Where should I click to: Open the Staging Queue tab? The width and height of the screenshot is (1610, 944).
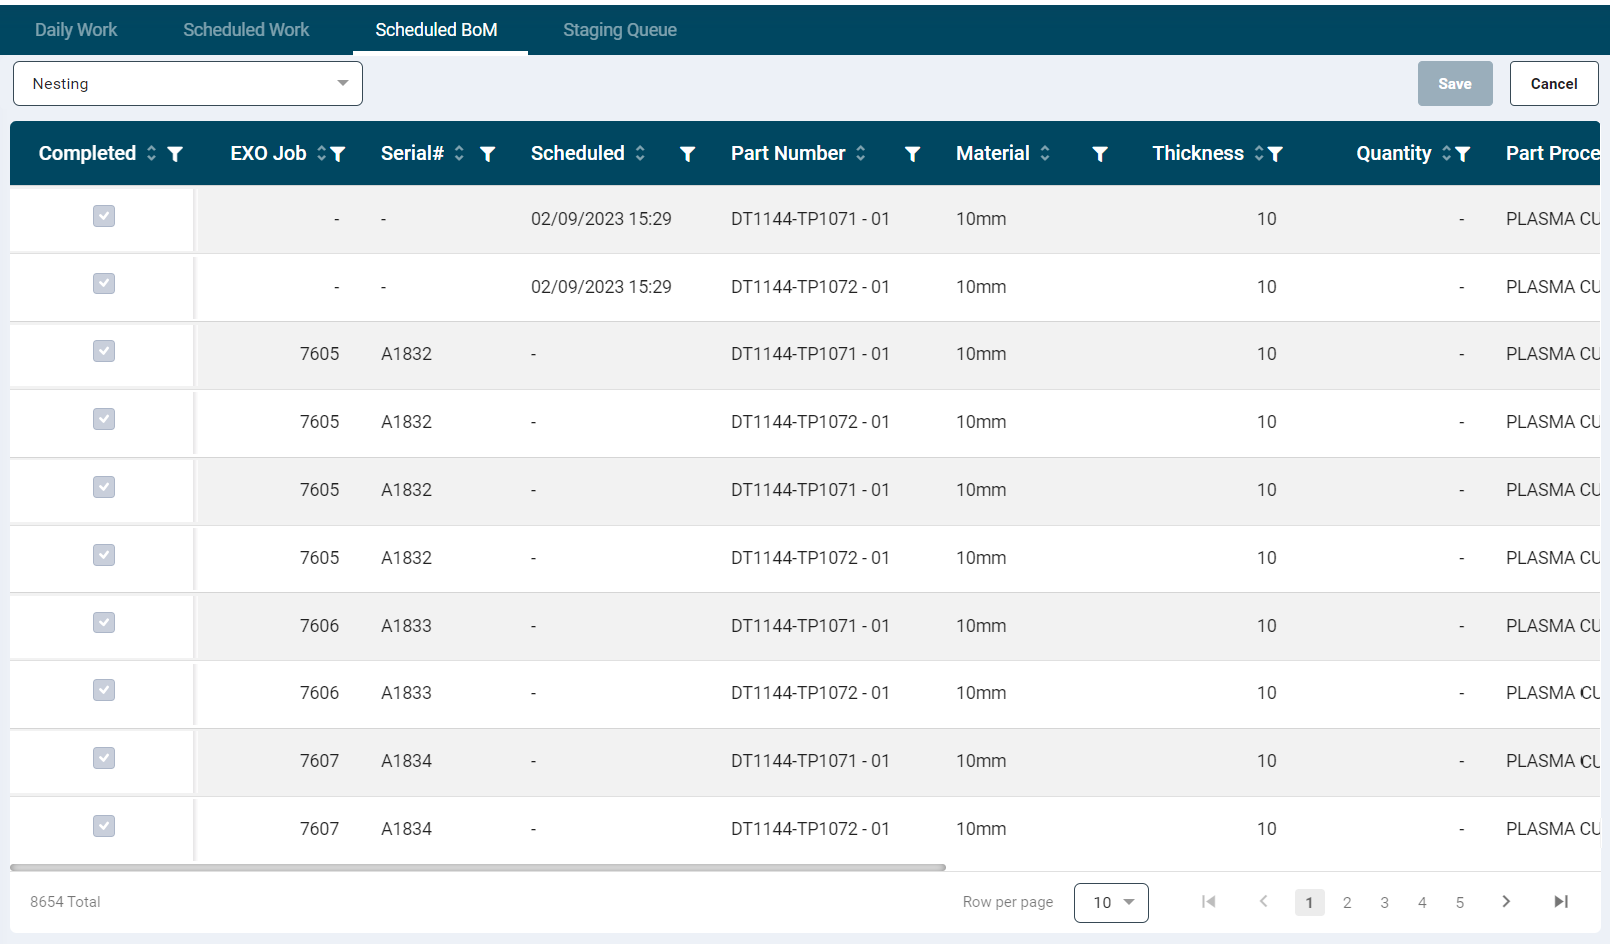619,30
